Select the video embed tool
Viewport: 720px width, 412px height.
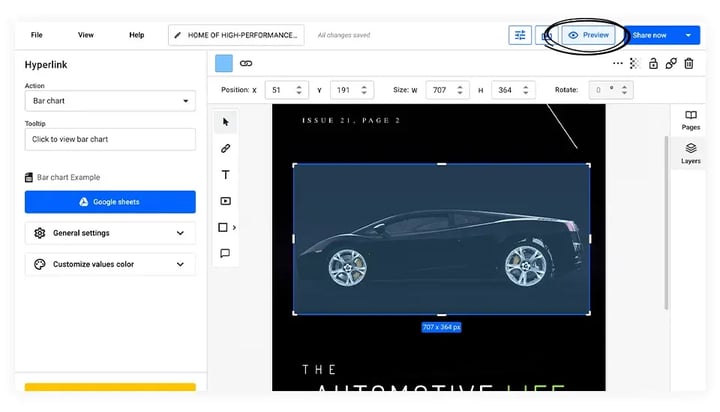tap(225, 201)
